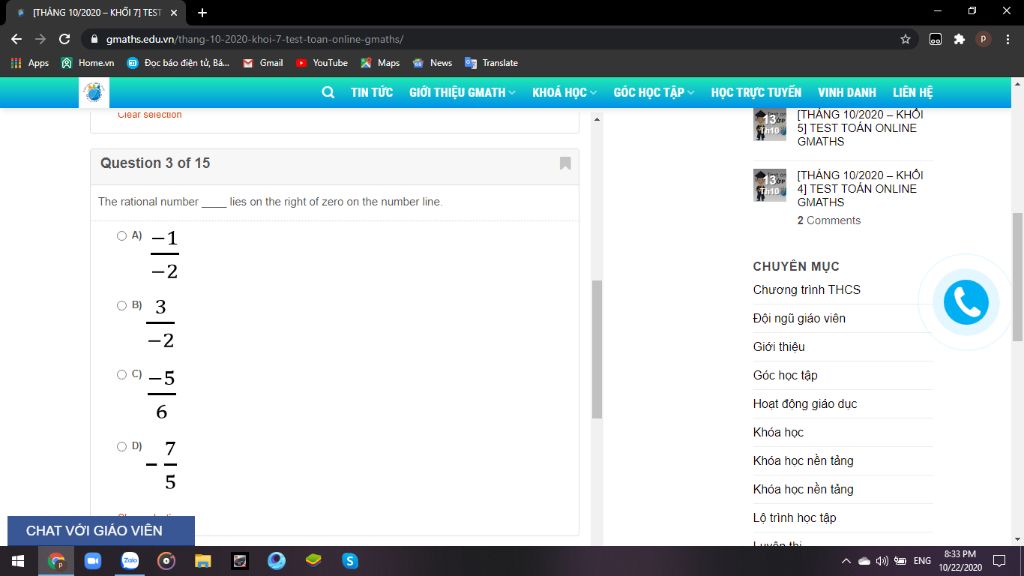The height and width of the screenshot is (576, 1024).
Task: Open the Đội ngũ giáo viên category
Action: [799, 319]
